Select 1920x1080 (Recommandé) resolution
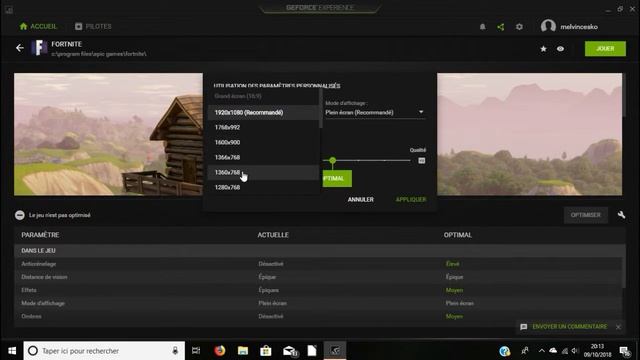This screenshot has height=360, width=640. [x=264, y=112]
